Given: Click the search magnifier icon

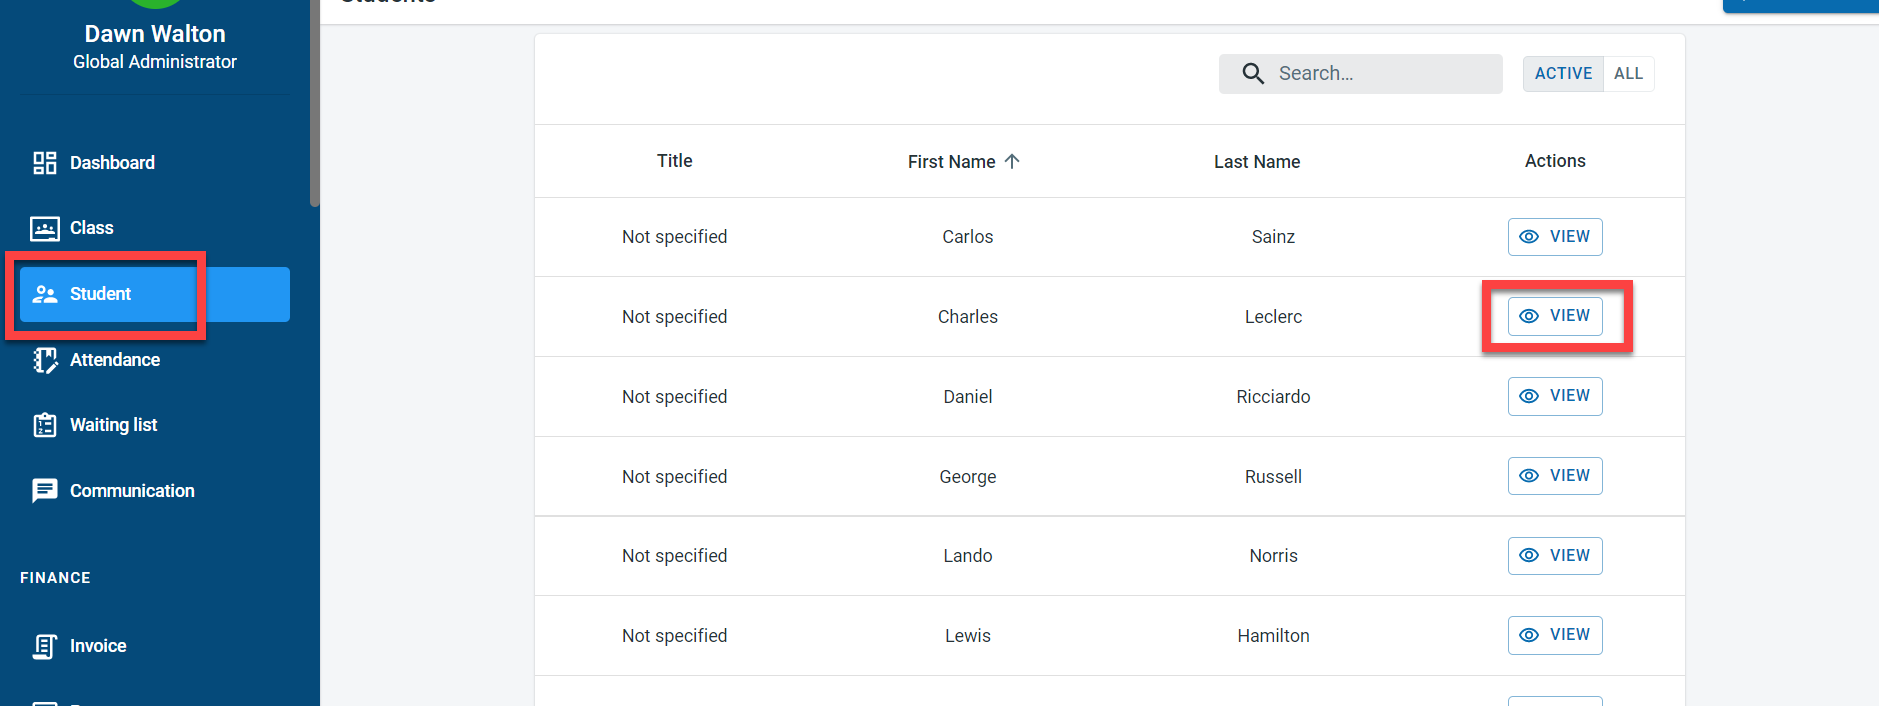Looking at the screenshot, I should pyautogui.click(x=1252, y=74).
